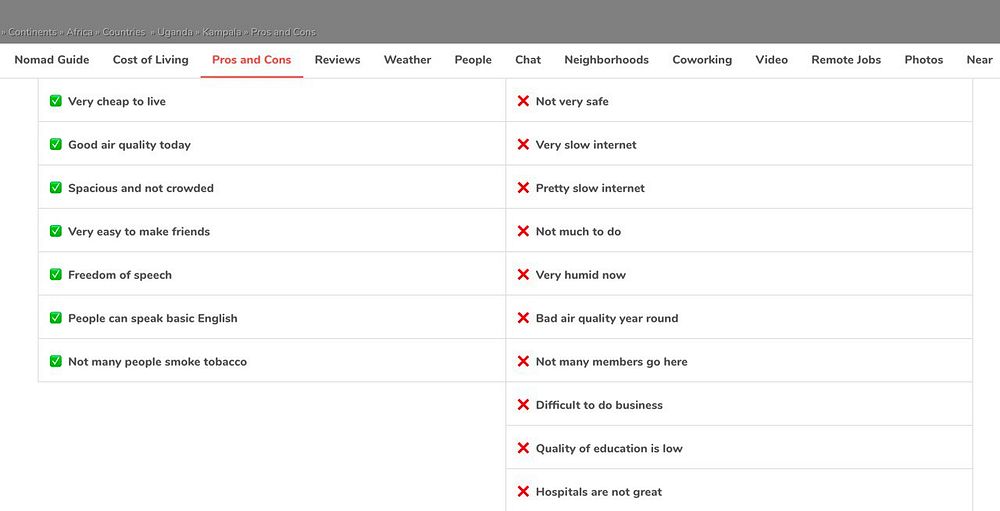Open the Cost of Living tab
The width and height of the screenshot is (1000, 511).
pyautogui.click(x=150, y=60)
